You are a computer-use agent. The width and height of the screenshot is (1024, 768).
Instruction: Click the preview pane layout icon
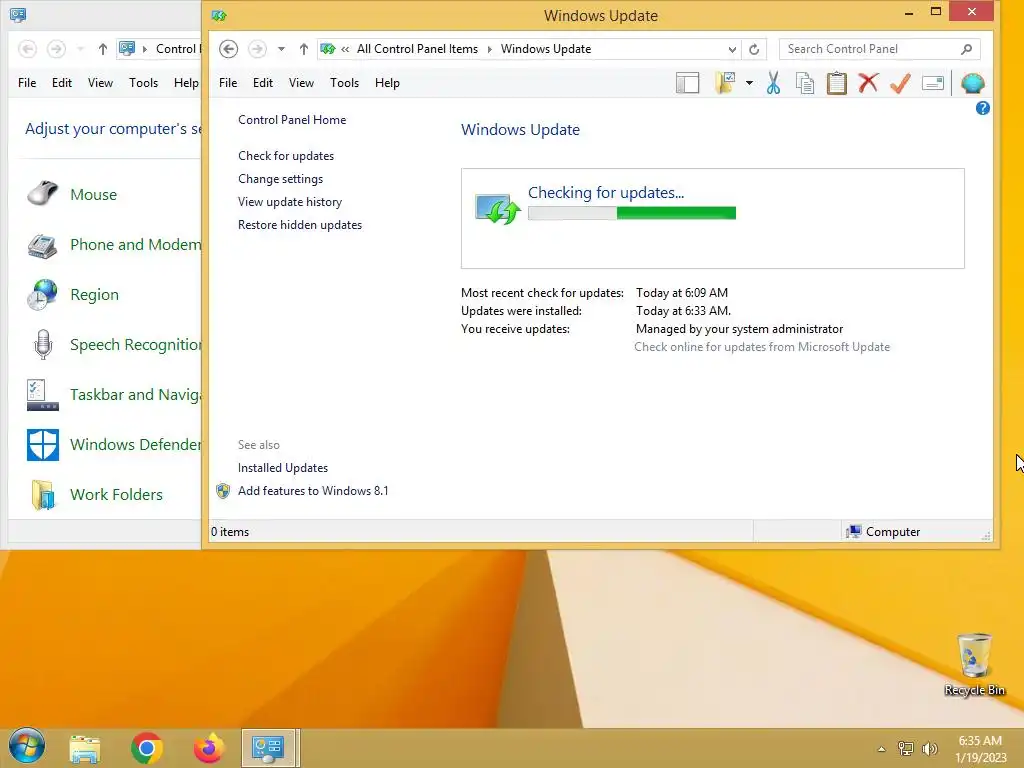(x=688, y=83)
